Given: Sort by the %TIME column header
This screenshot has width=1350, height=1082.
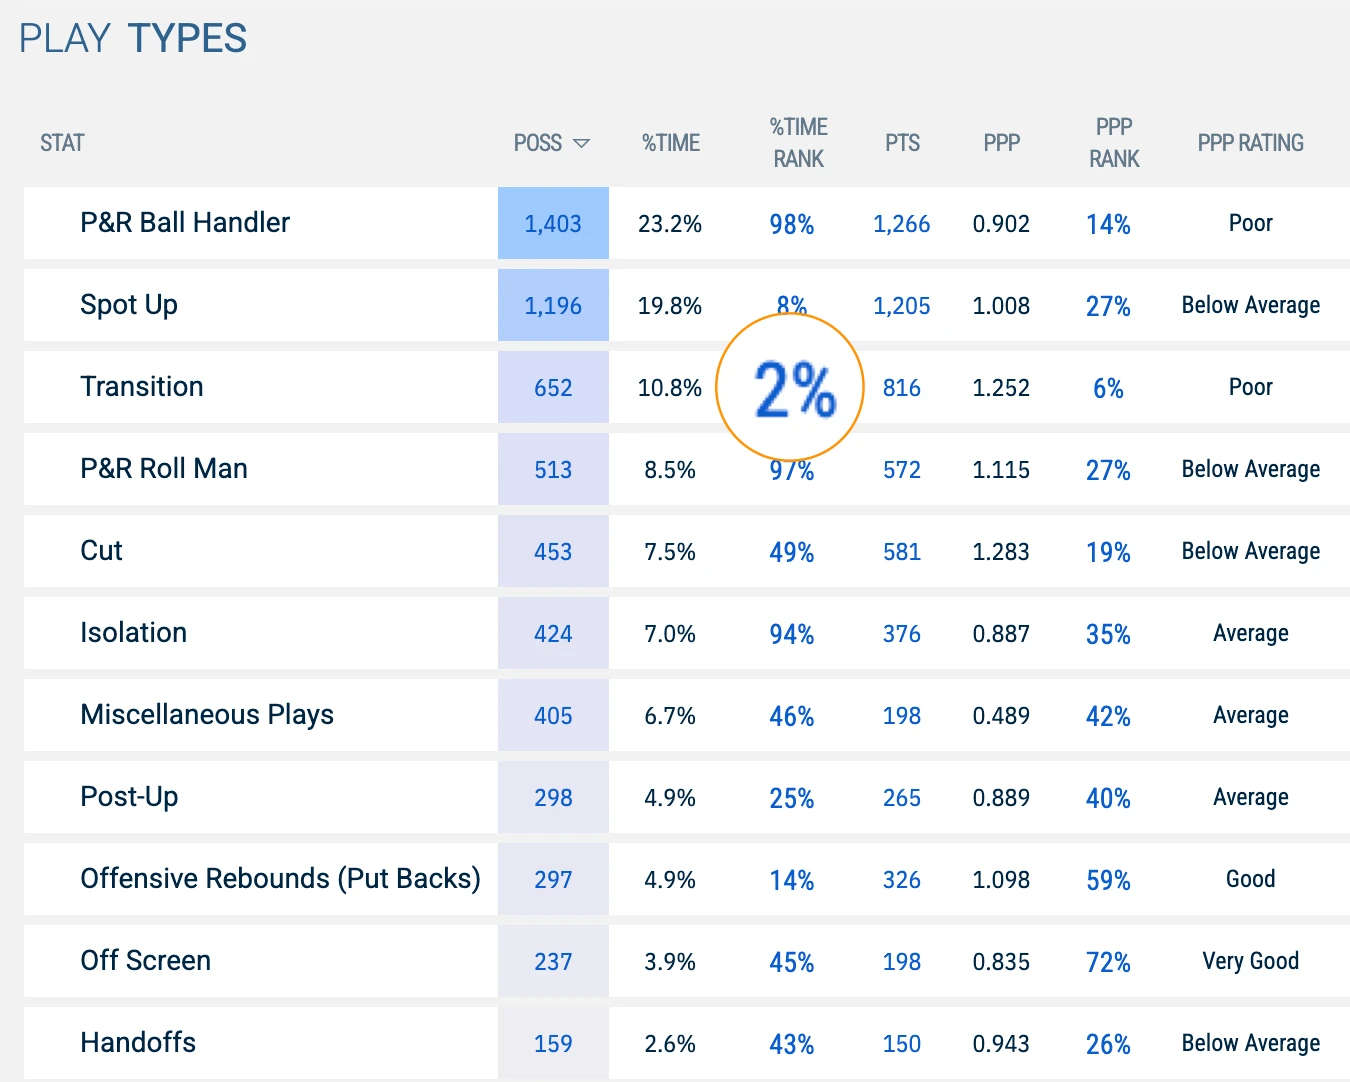Looking at the screenshot, I should click(x=671, y=143).
